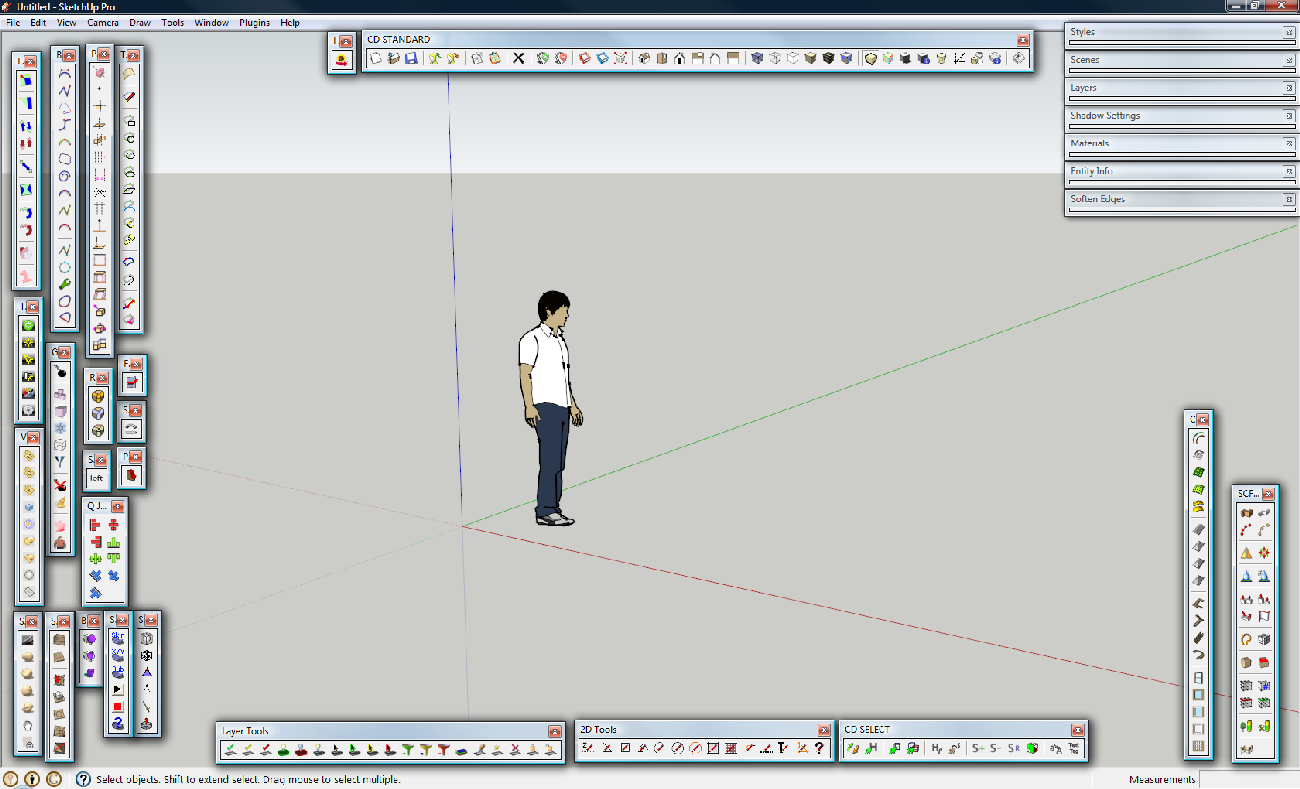Click the S+ icon in CD SELECT

[x=979, y=748]
